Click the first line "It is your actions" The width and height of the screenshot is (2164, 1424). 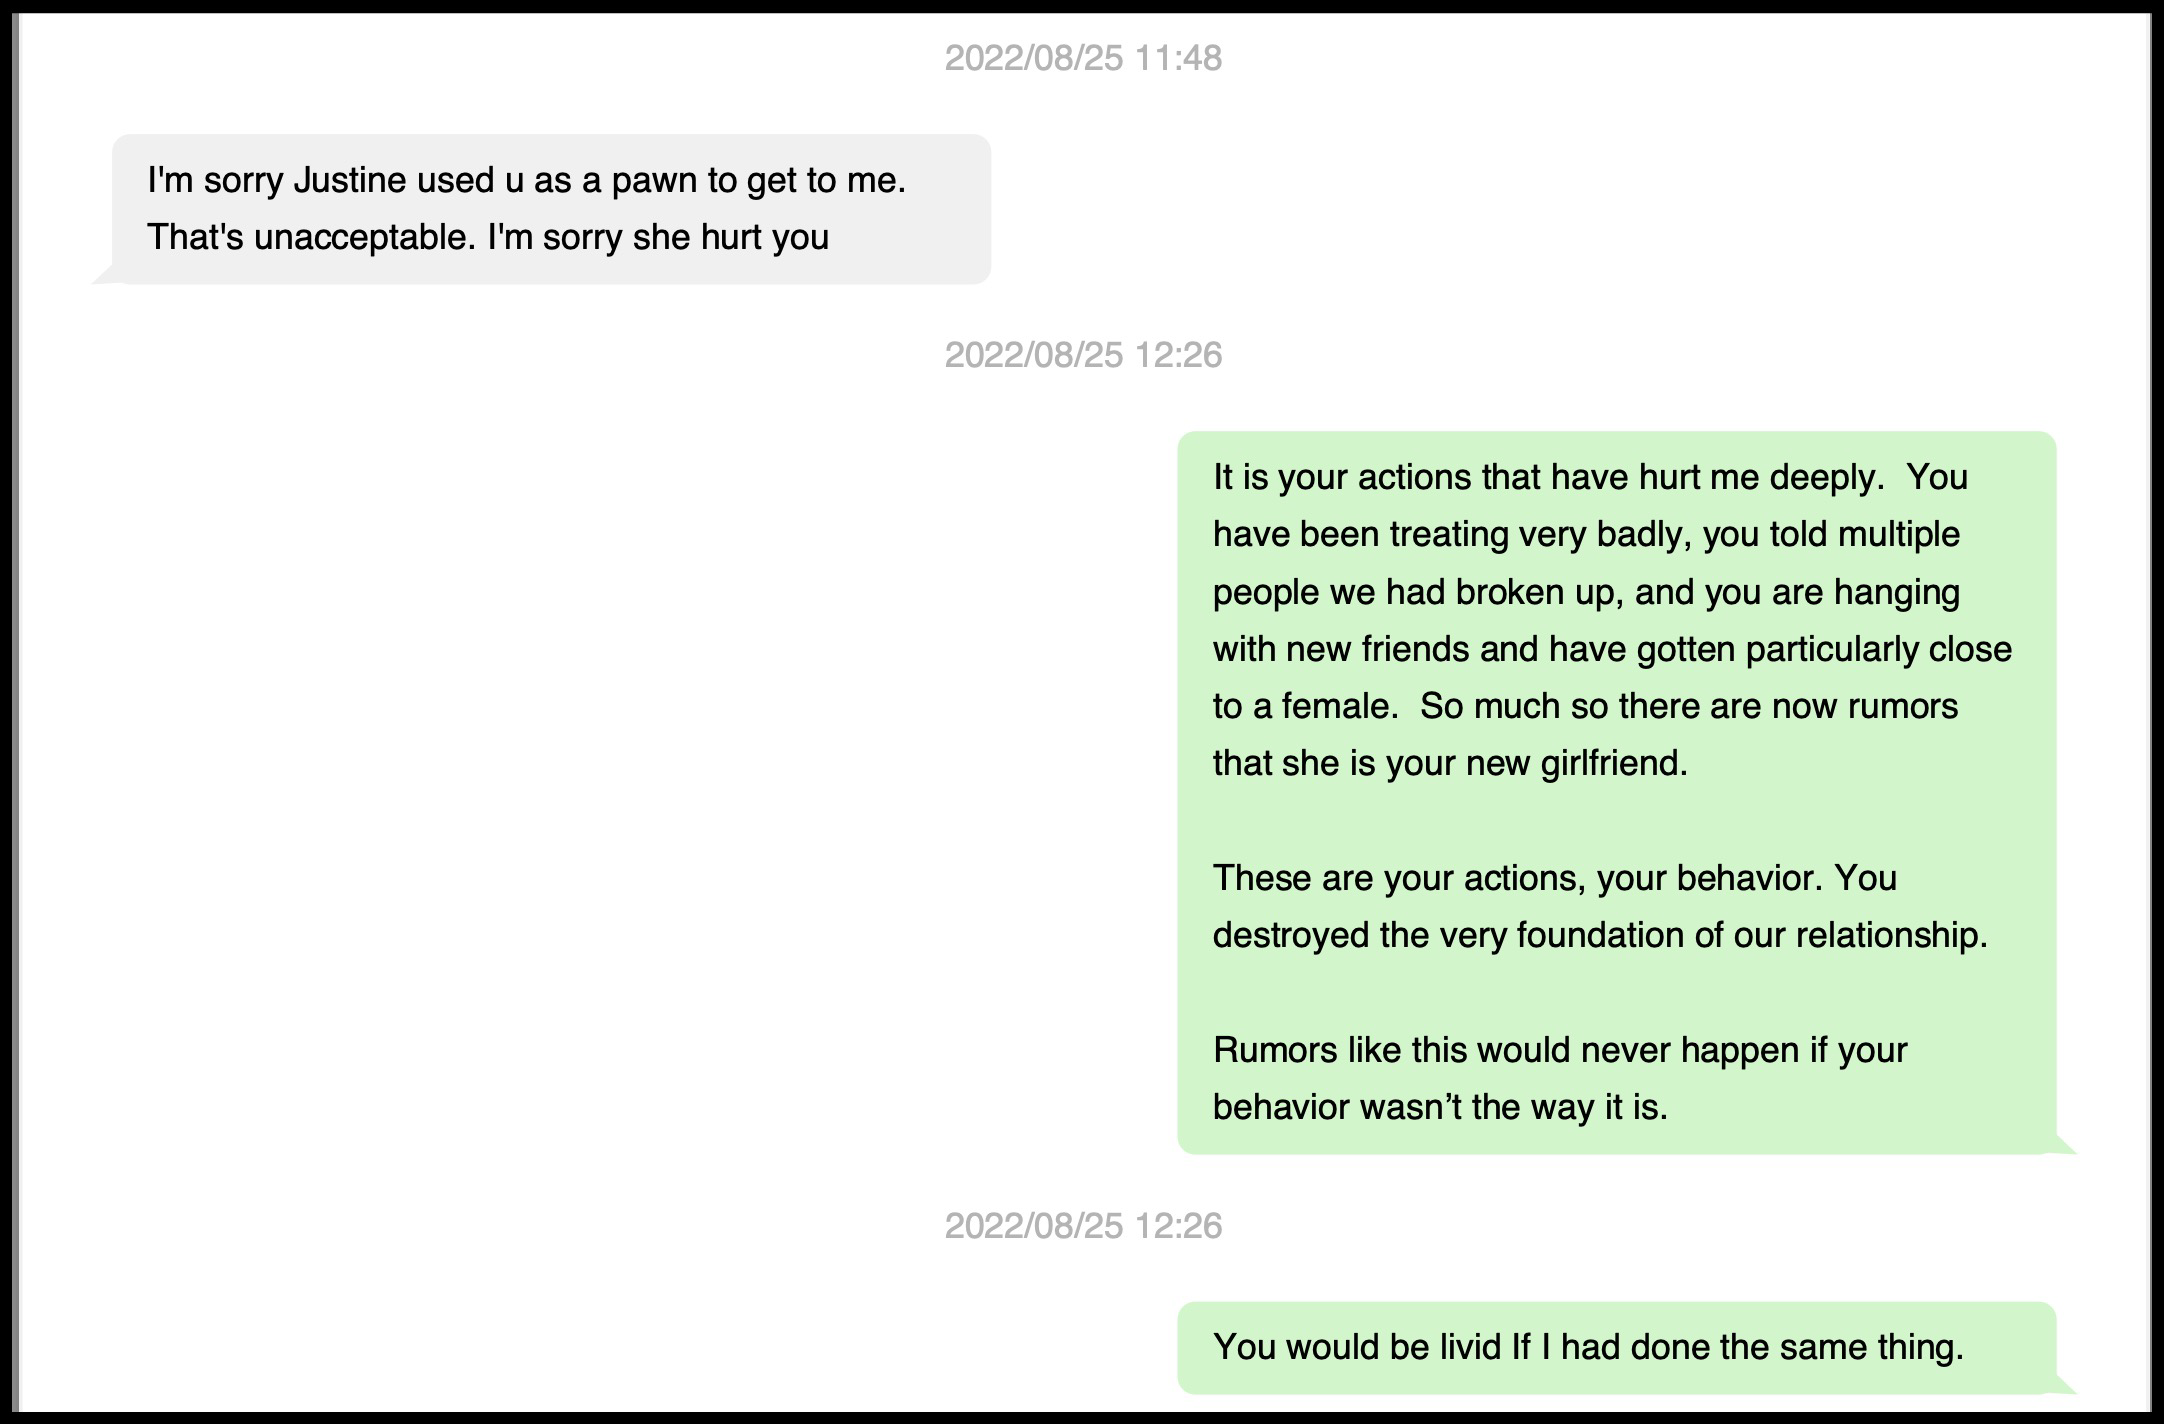click(x=1343, y=478)
